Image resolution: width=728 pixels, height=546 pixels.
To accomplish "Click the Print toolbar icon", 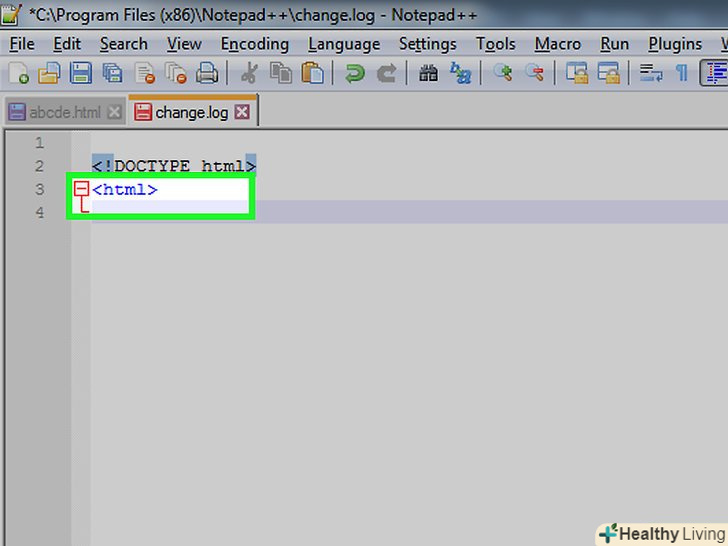I will tap(207, 73).
